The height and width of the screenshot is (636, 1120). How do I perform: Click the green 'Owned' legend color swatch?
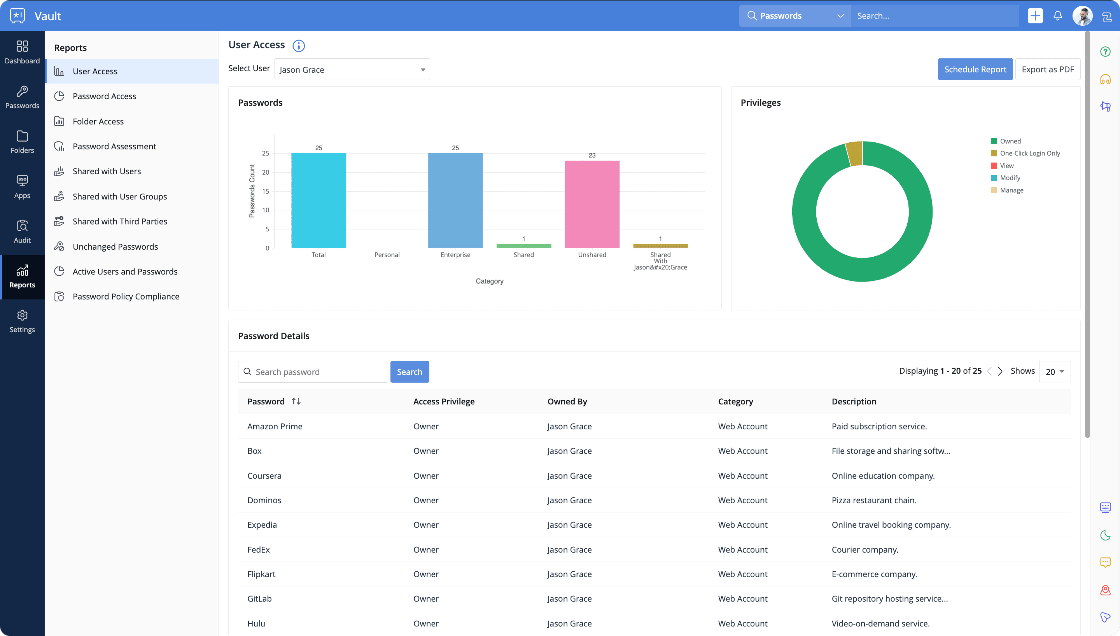(x=993, y=141)
